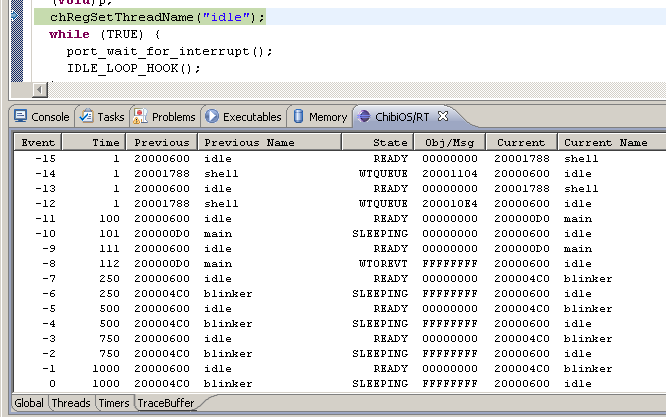Viewport: 666px width, 417px height.
Task: Click Obj/Msg value 200010E4
Action: (450, 203)
